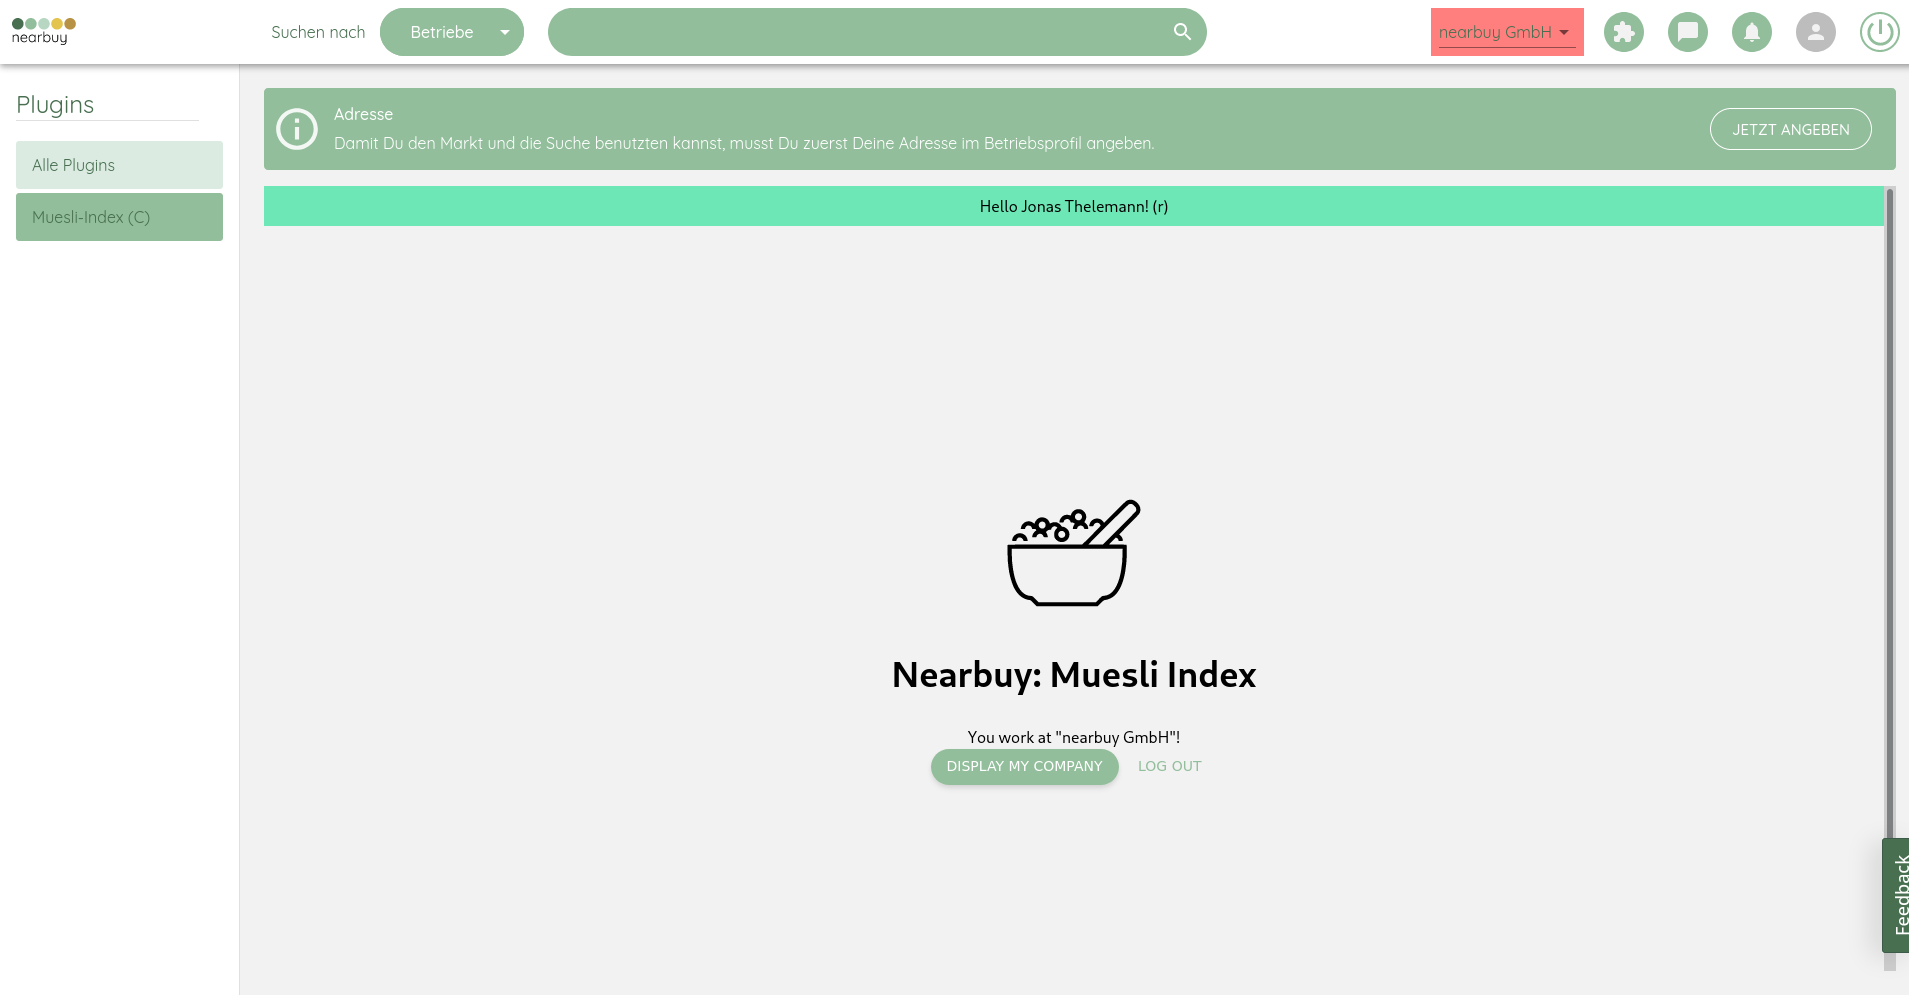Click the Hello Jonas Thelemann! (r) banner

[1074, 206]
